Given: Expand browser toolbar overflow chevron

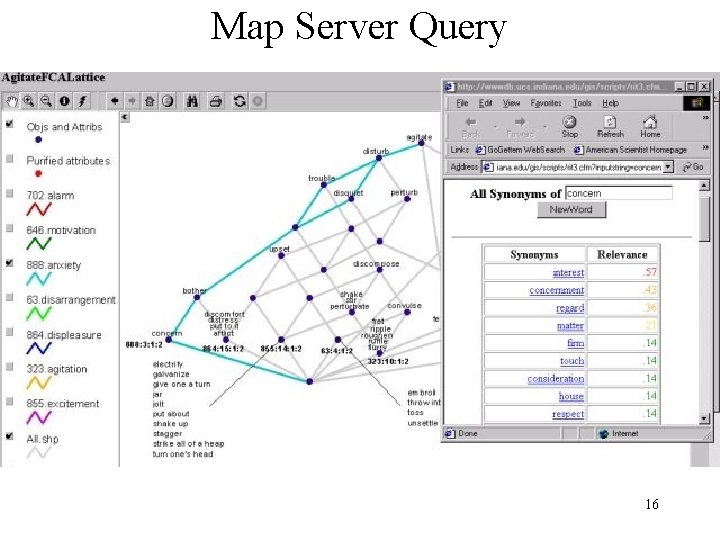Looking at the screenshot, I should (705, 118).
